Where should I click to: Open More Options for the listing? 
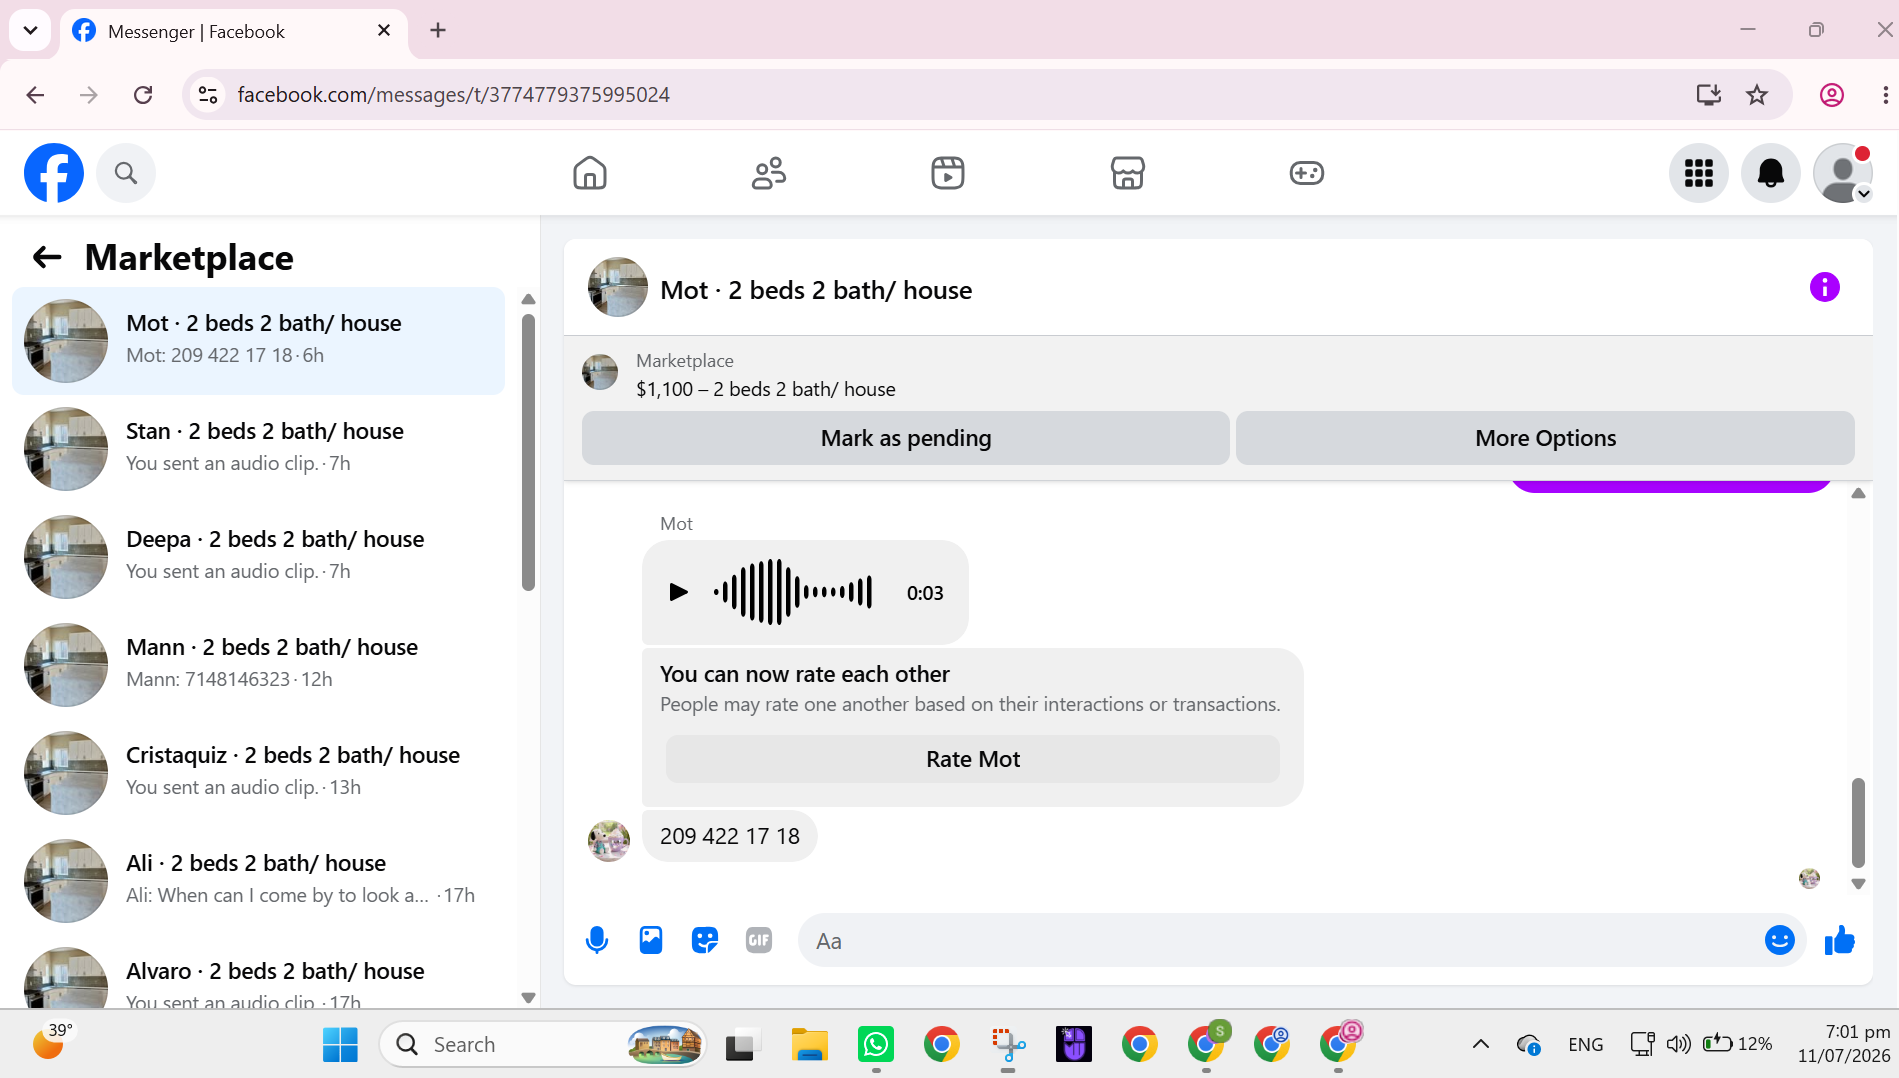(1546, 438)
